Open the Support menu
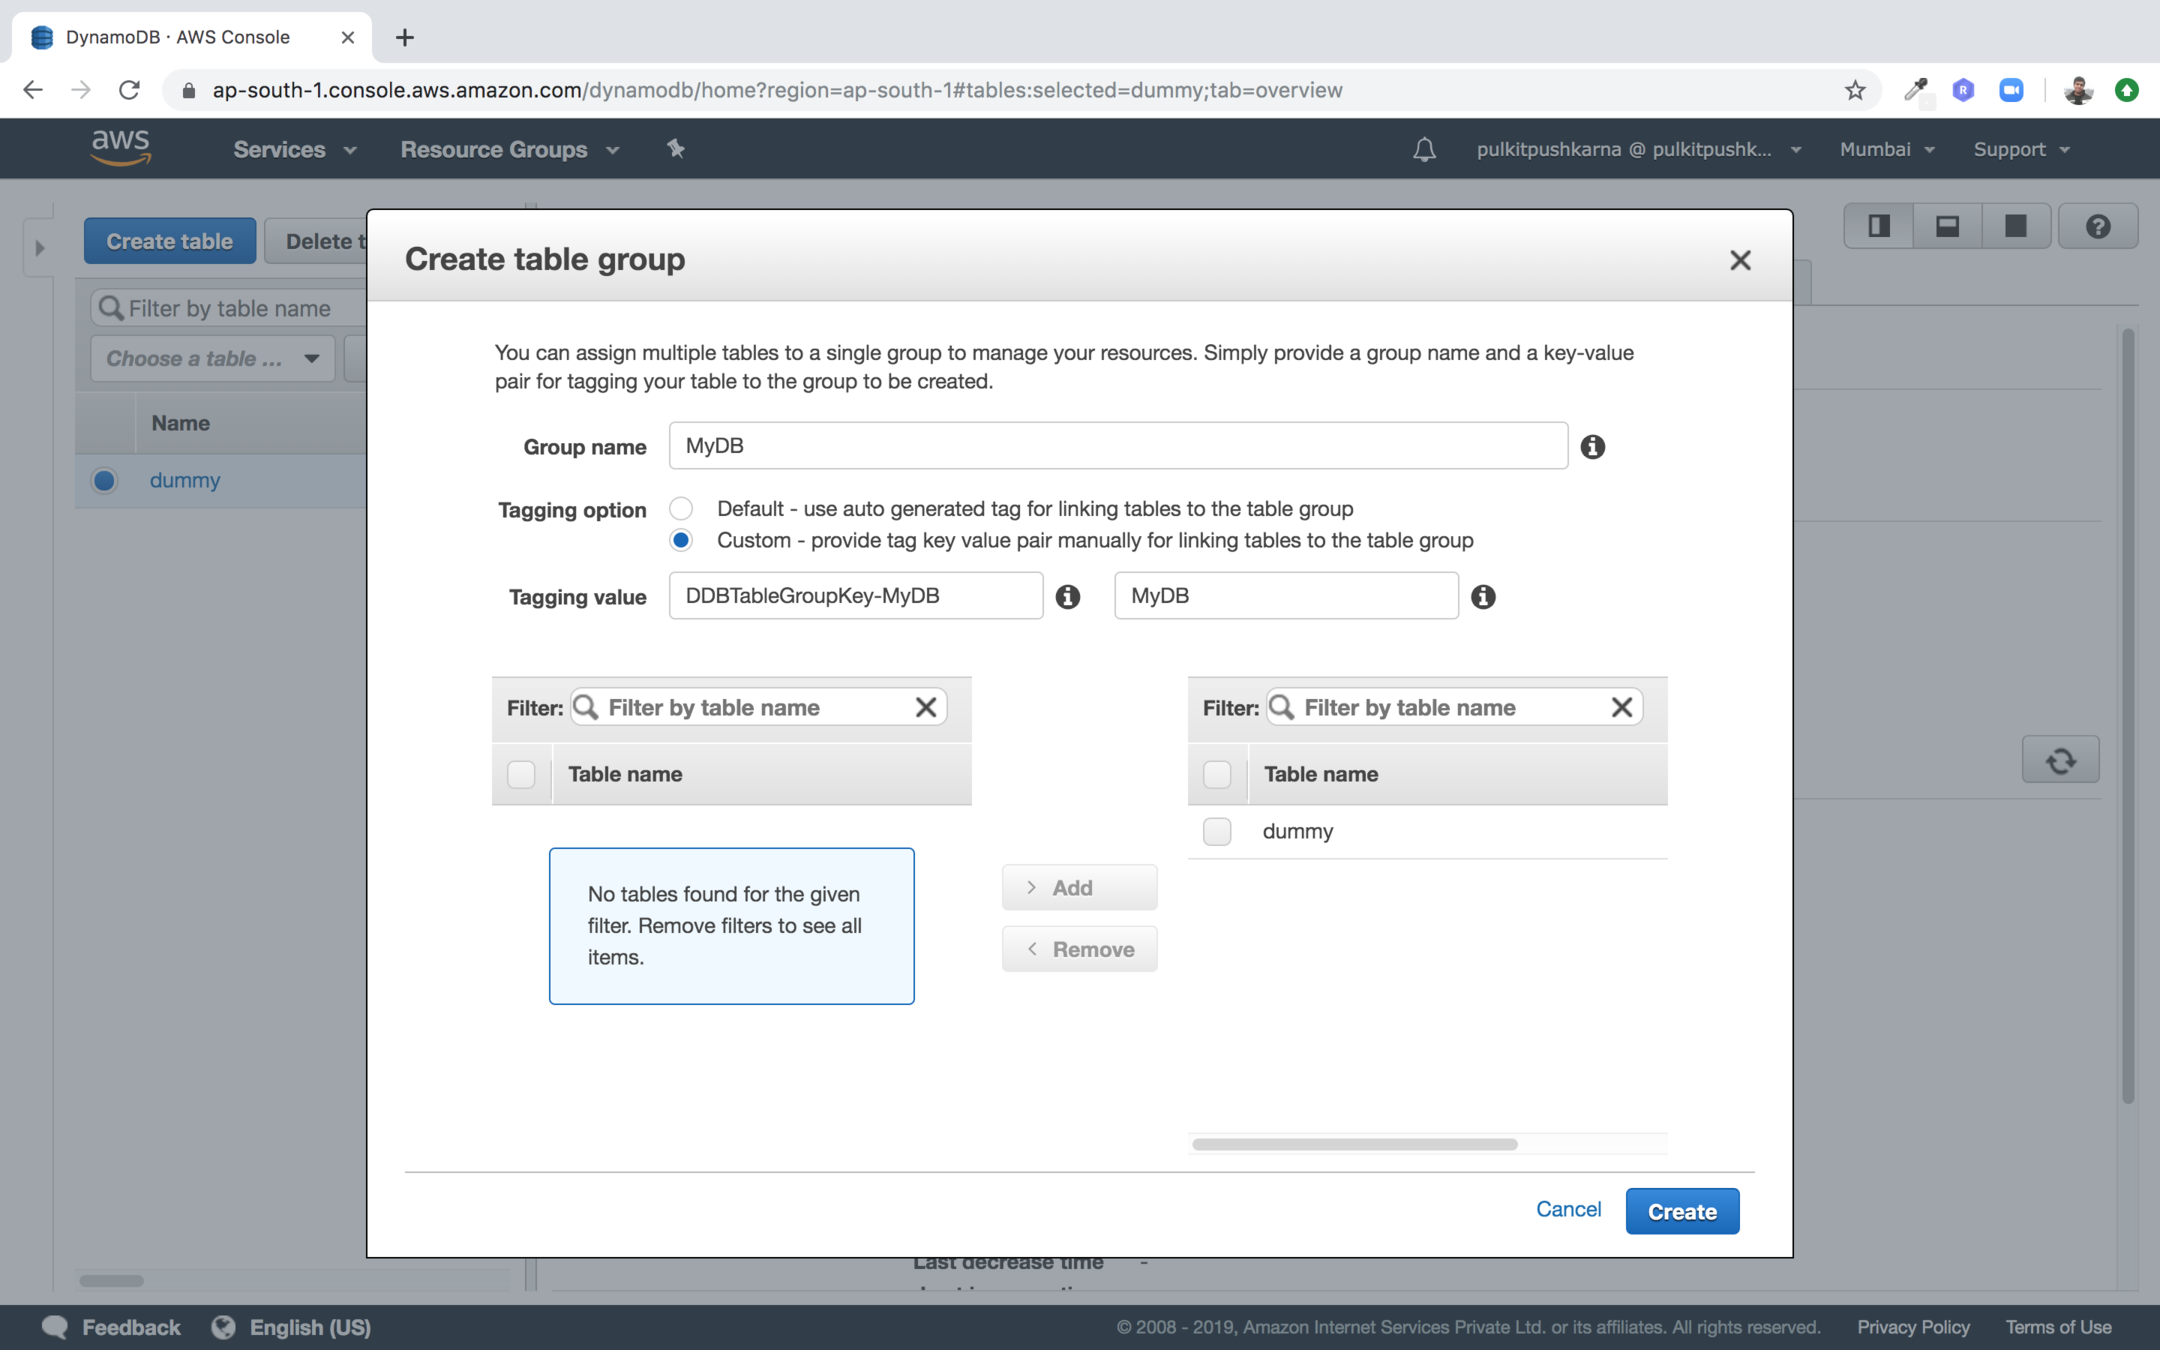This screenshot has width=2160, height=1350. (2020, 149)
